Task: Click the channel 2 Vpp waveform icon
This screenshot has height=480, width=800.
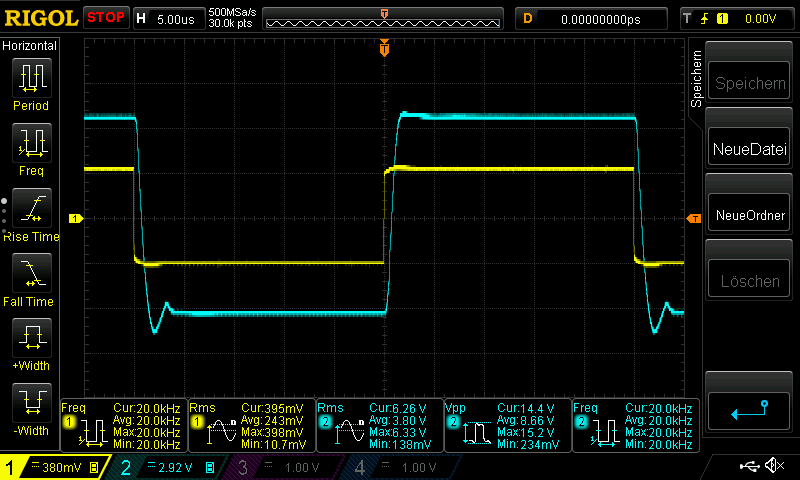Action: click(x=478, y=433)
